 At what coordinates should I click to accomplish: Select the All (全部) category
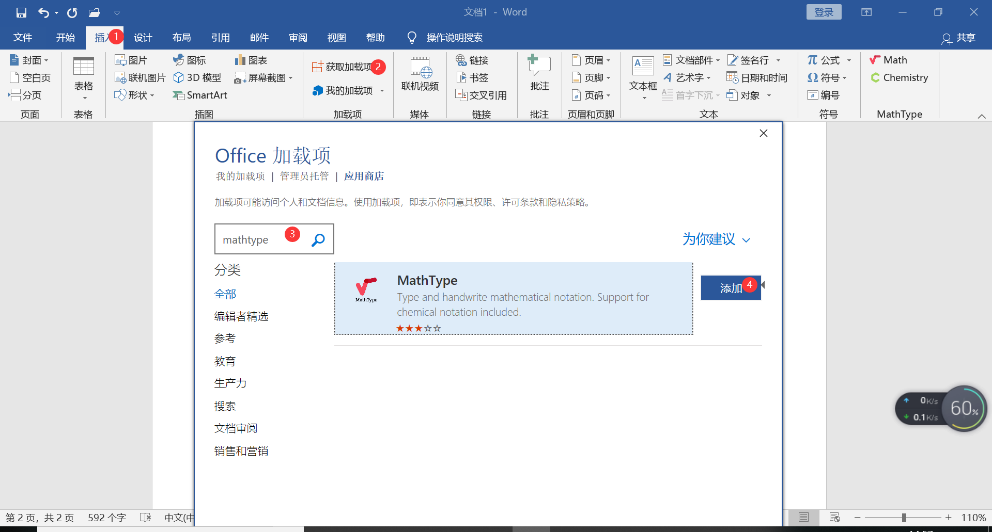pos(225,294)
